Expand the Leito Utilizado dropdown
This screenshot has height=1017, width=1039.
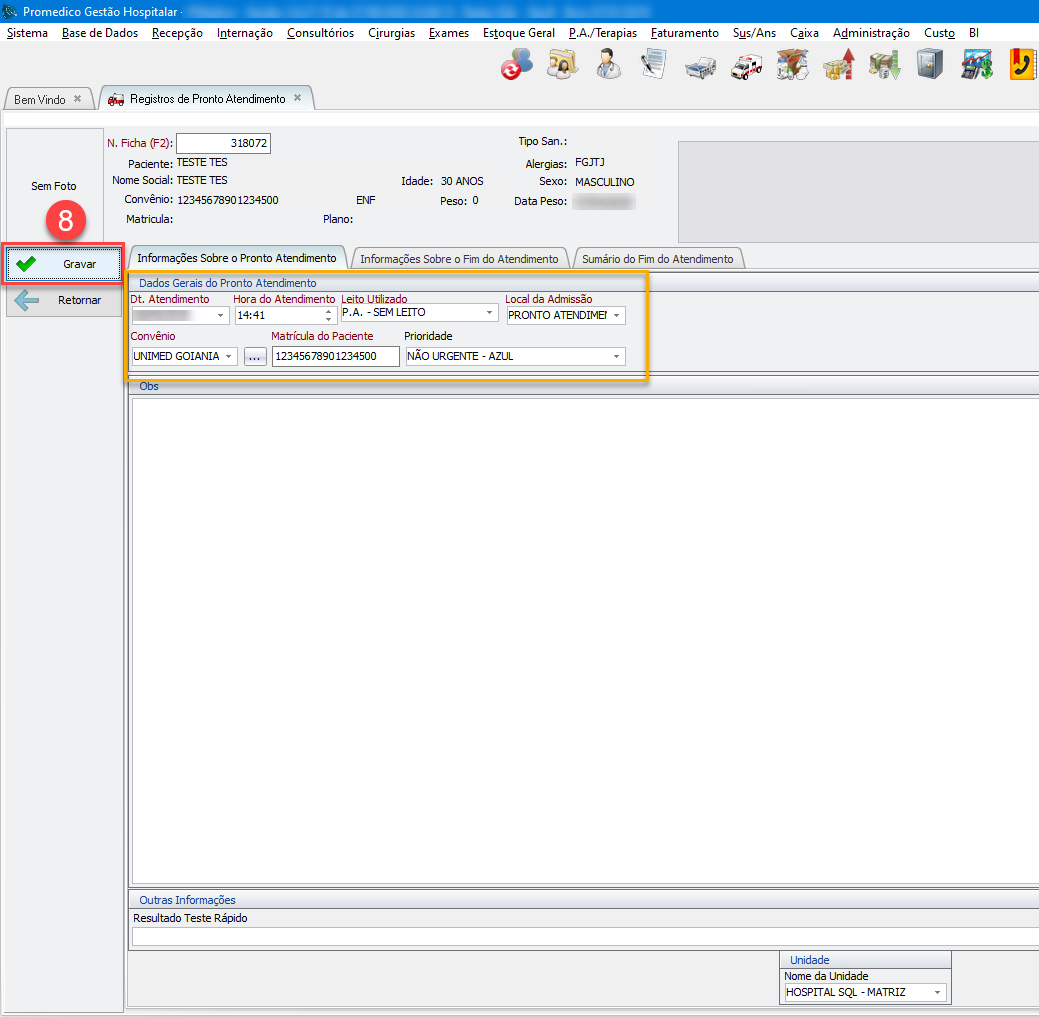tap(489, 313)
